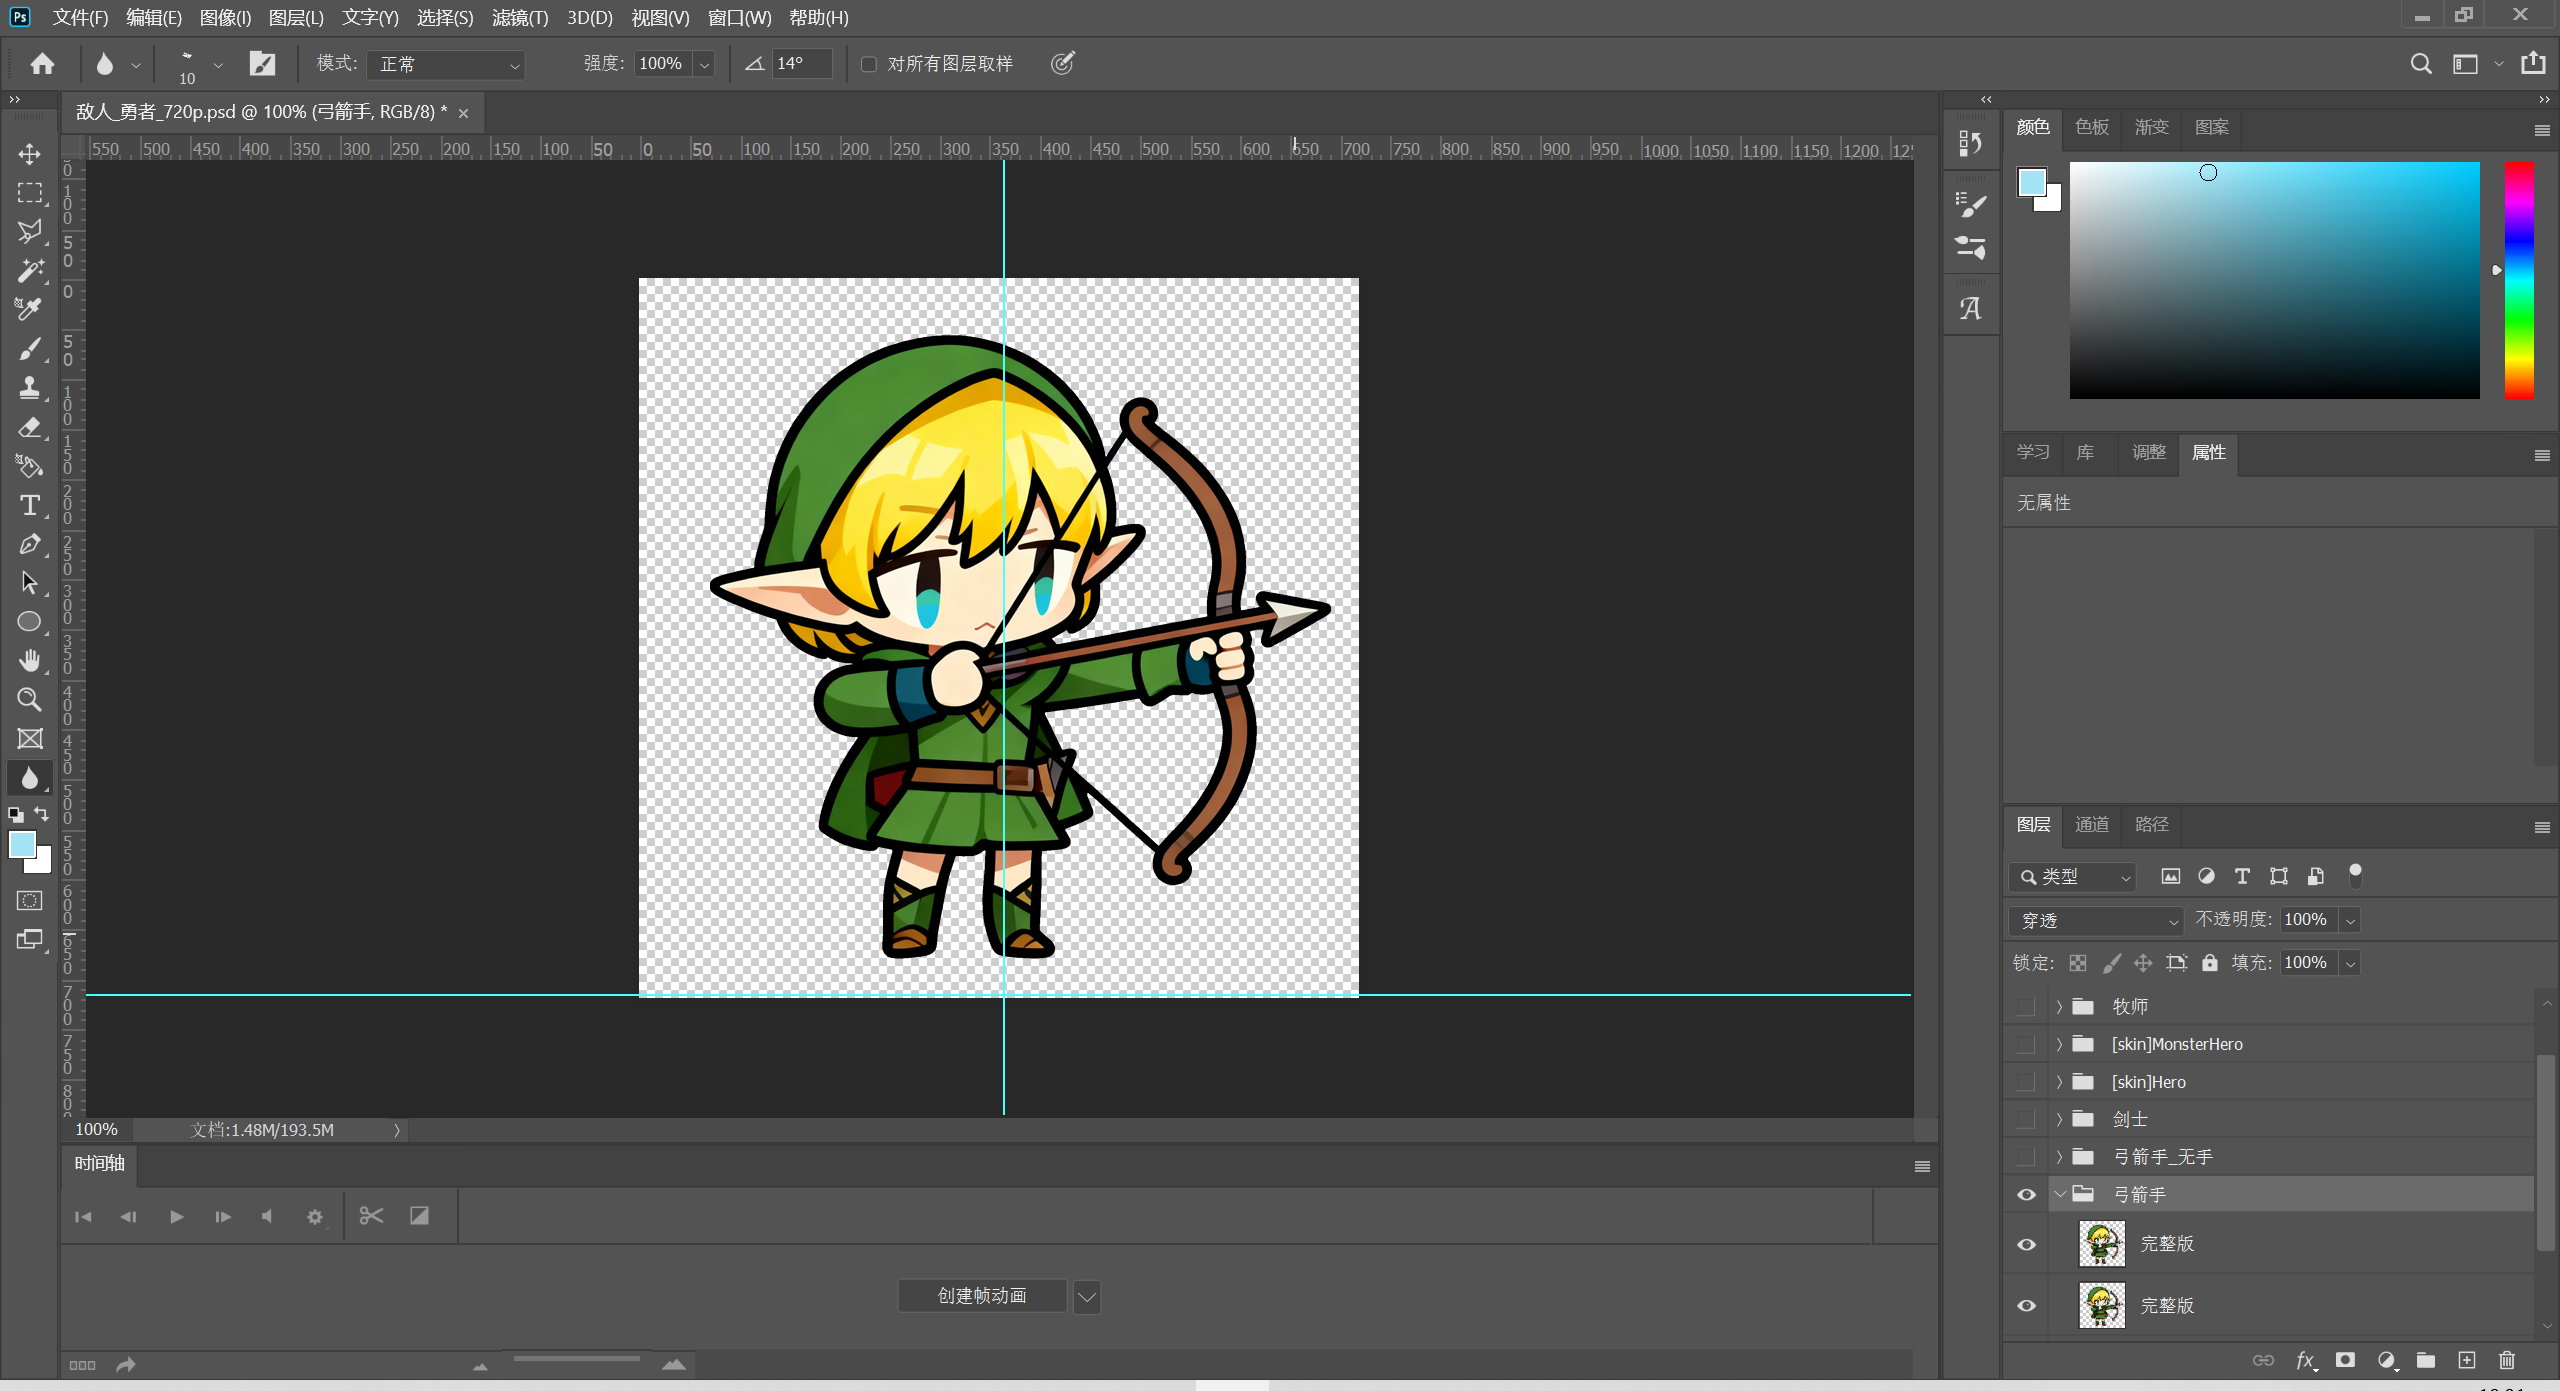Image resolution: width=2560 pixels, height=1391 pixels.
Task: Show the 剑士 group
Action: point(2026,1120)
